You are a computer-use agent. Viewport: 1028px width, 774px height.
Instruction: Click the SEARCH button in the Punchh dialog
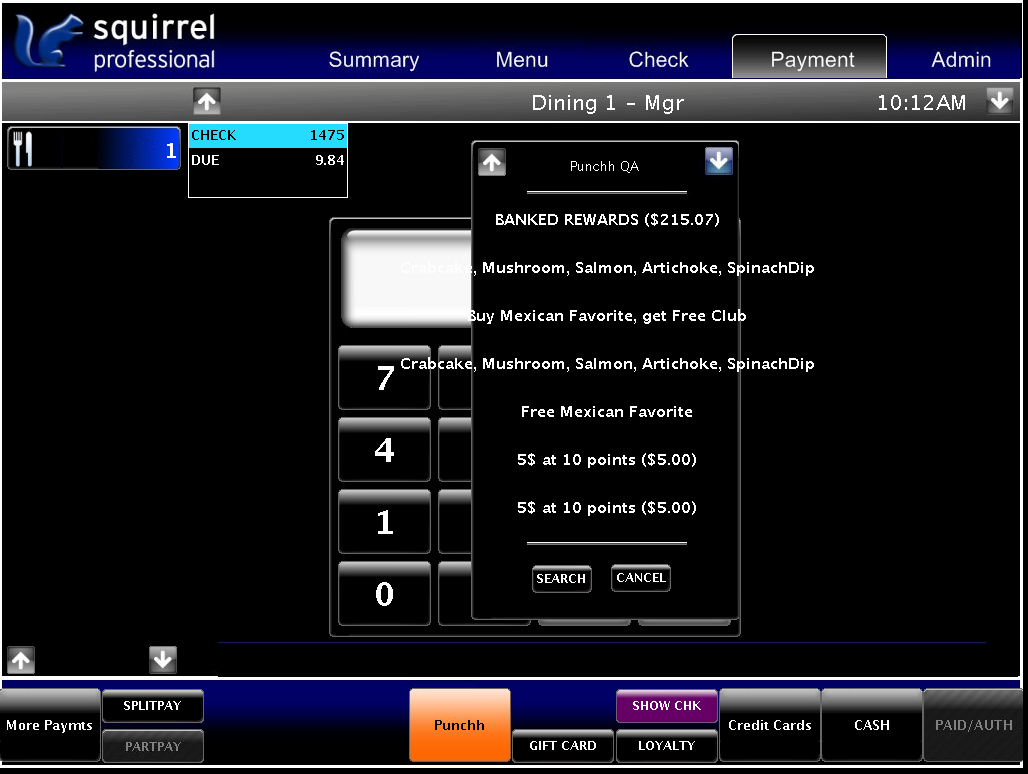(x=562, y=579)
